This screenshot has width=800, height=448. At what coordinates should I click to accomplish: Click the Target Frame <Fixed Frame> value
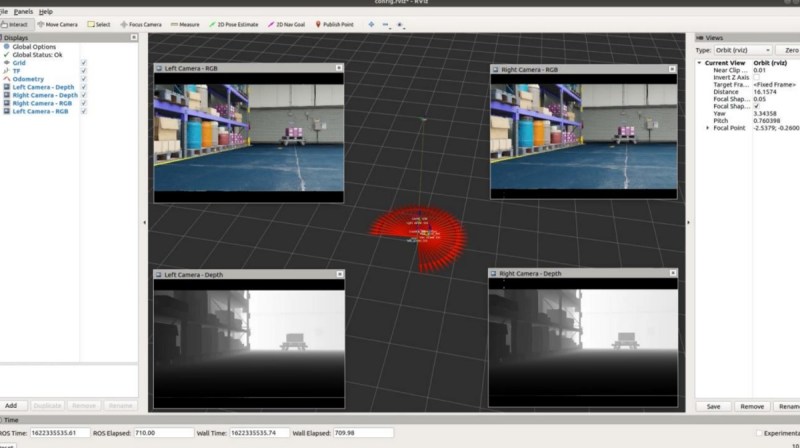[x=774, y=85]
